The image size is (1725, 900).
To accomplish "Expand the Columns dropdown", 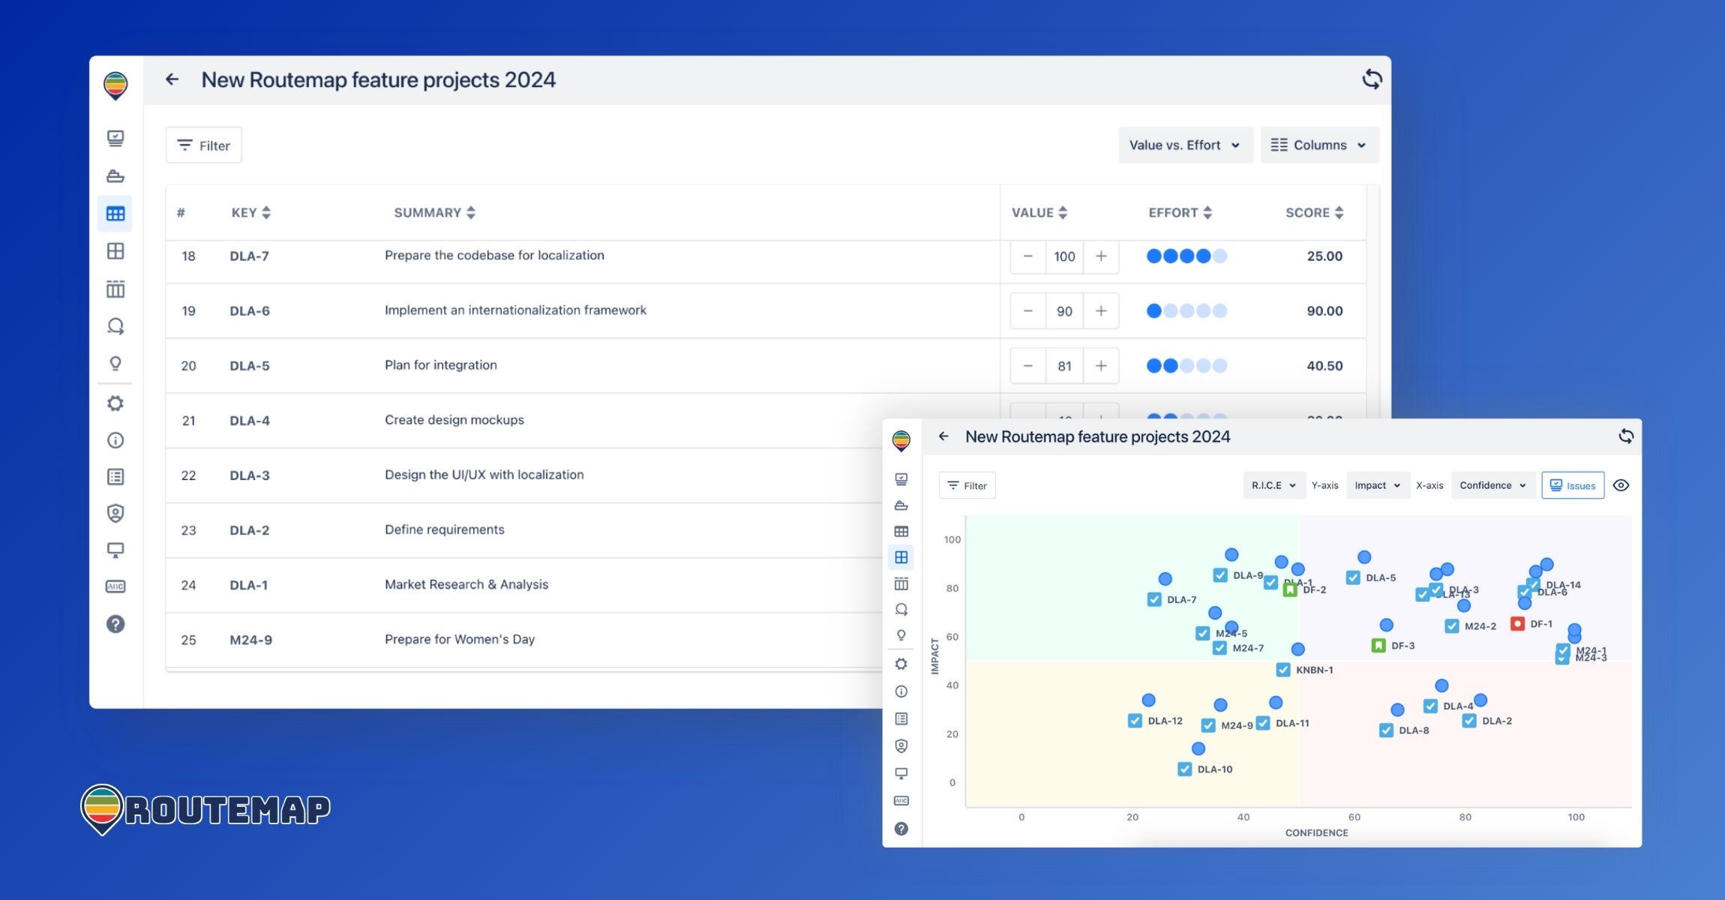I will tap(1318, 145).
